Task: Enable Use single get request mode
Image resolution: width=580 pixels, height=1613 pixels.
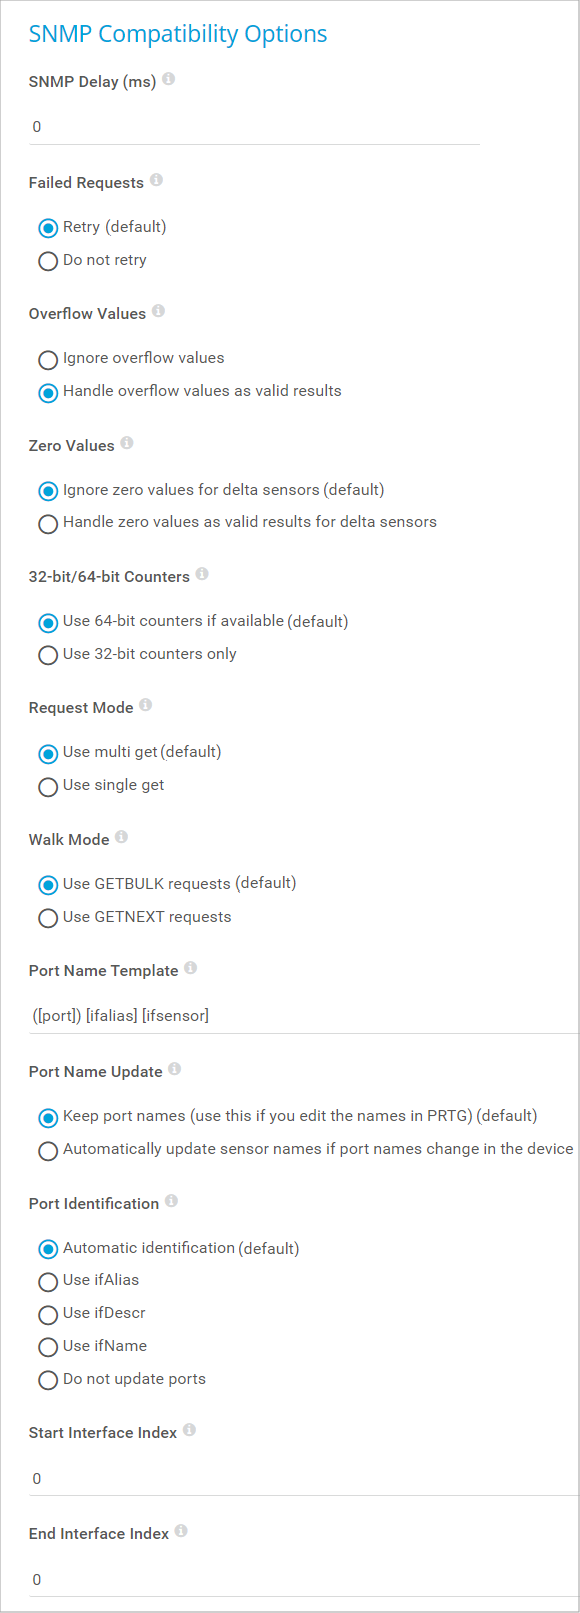Action: tap(48, 787)
